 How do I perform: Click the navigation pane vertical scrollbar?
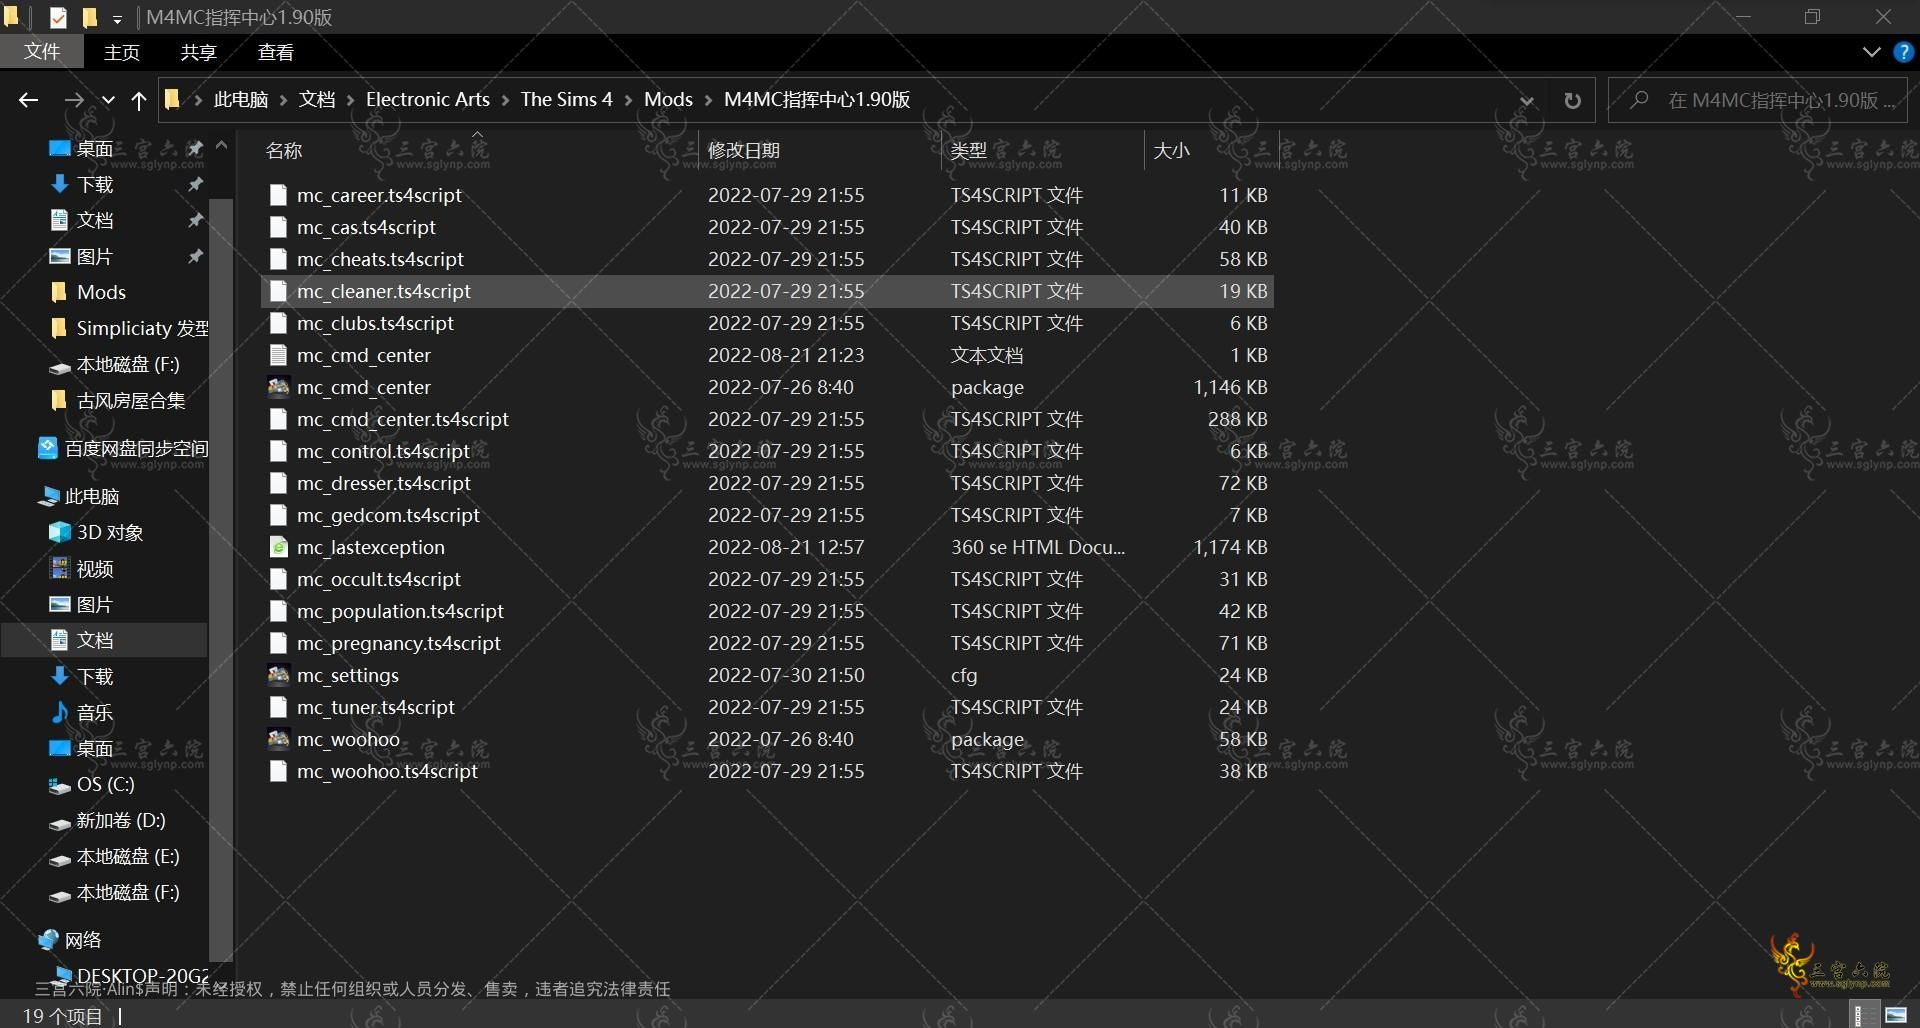click(221, 580)
